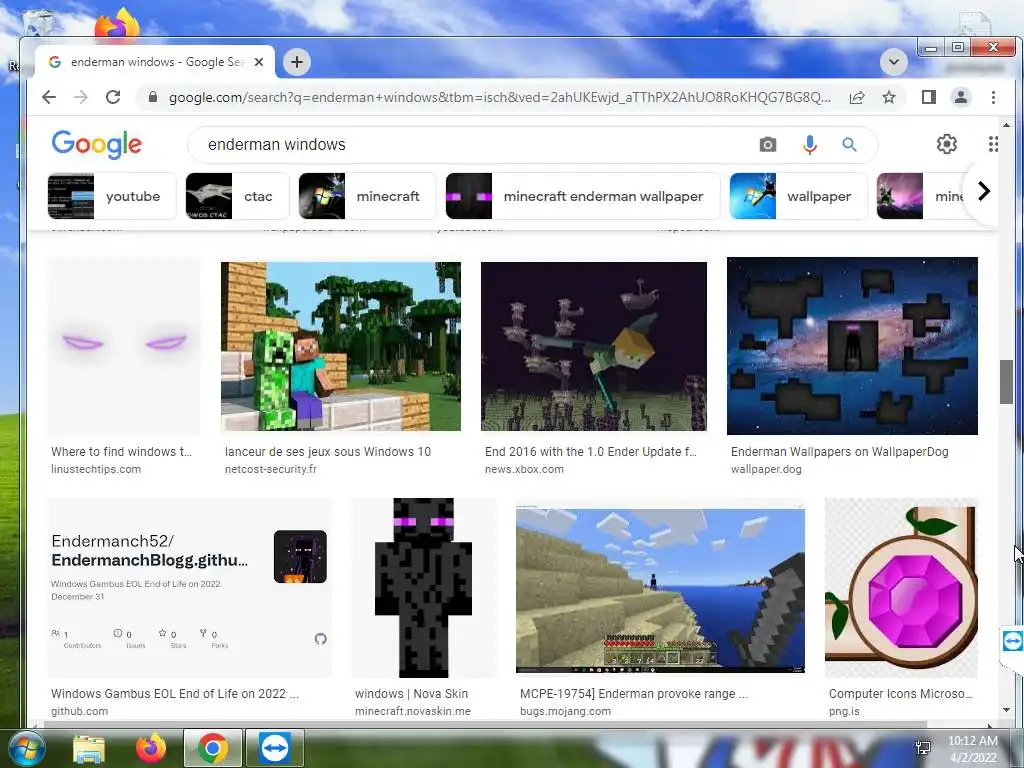The image size is (1024, 768).
Task: Open 'windows | Nova Skin' result link
Action: 411,694
